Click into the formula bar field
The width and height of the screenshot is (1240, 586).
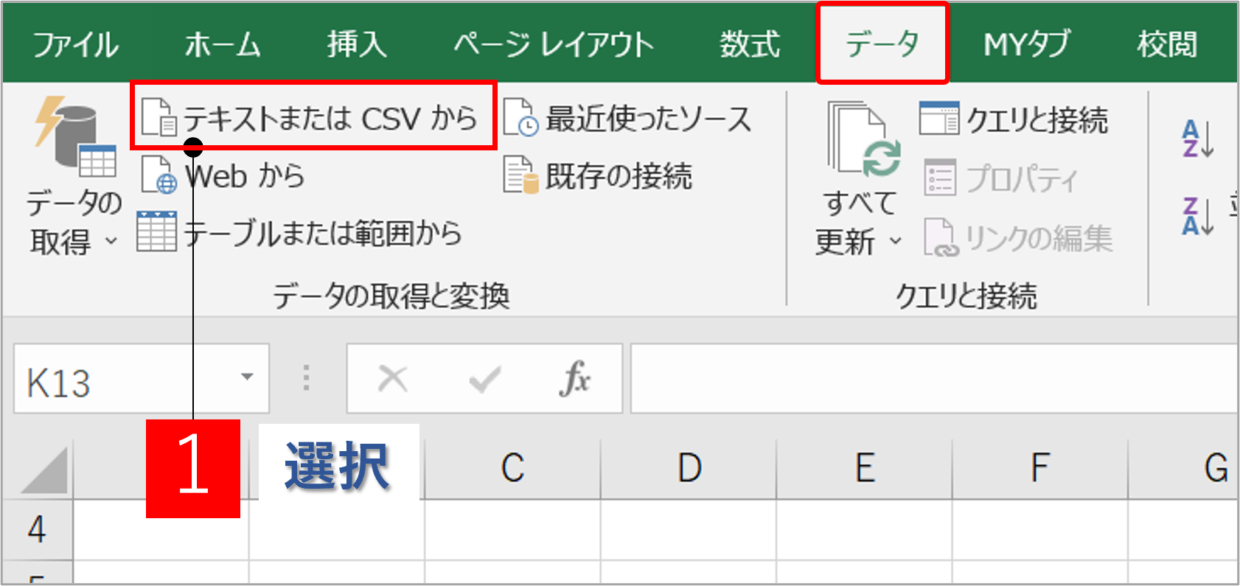click(934, 378)
